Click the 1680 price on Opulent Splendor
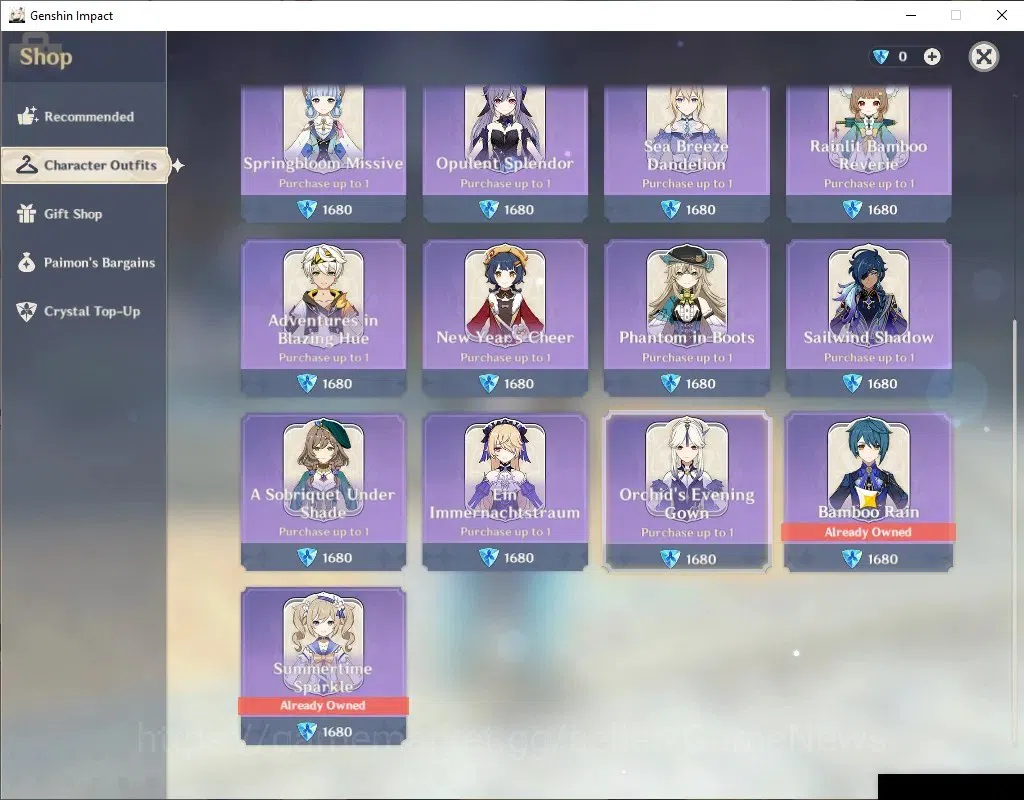Image resolution: width=1024 pixels, height=800 pixels. coord(519,210)
